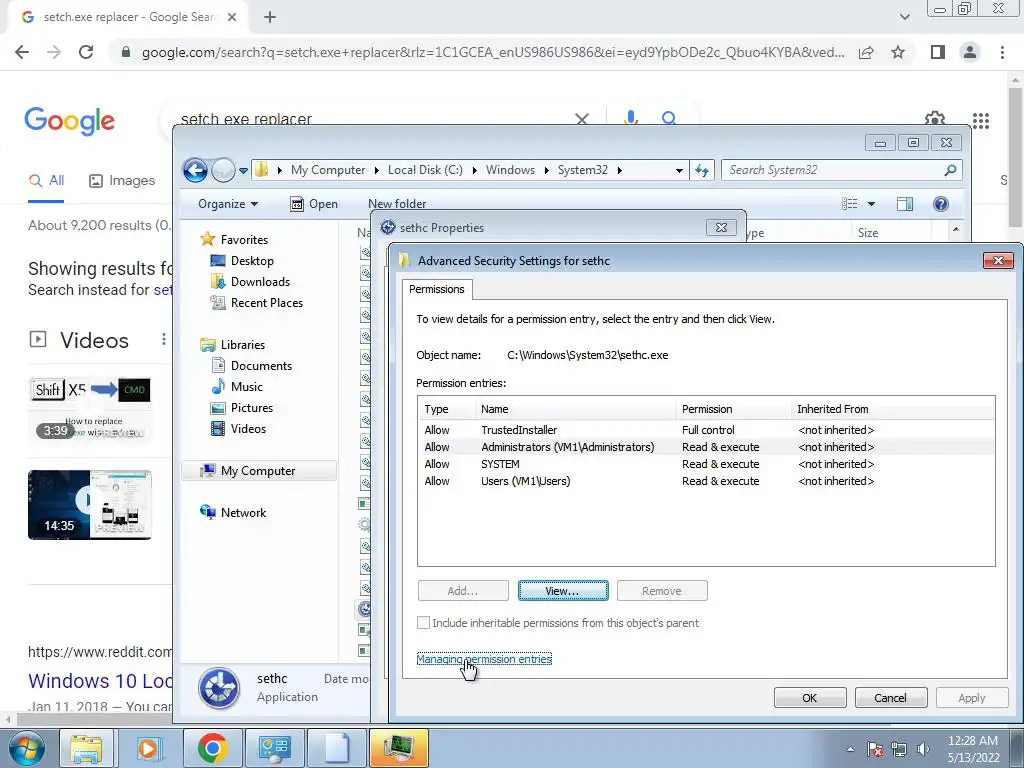The width and height of the screenshot is (1024, 768).
Task: Bookmark this page with star icon
Action: (x=898, y=52)
